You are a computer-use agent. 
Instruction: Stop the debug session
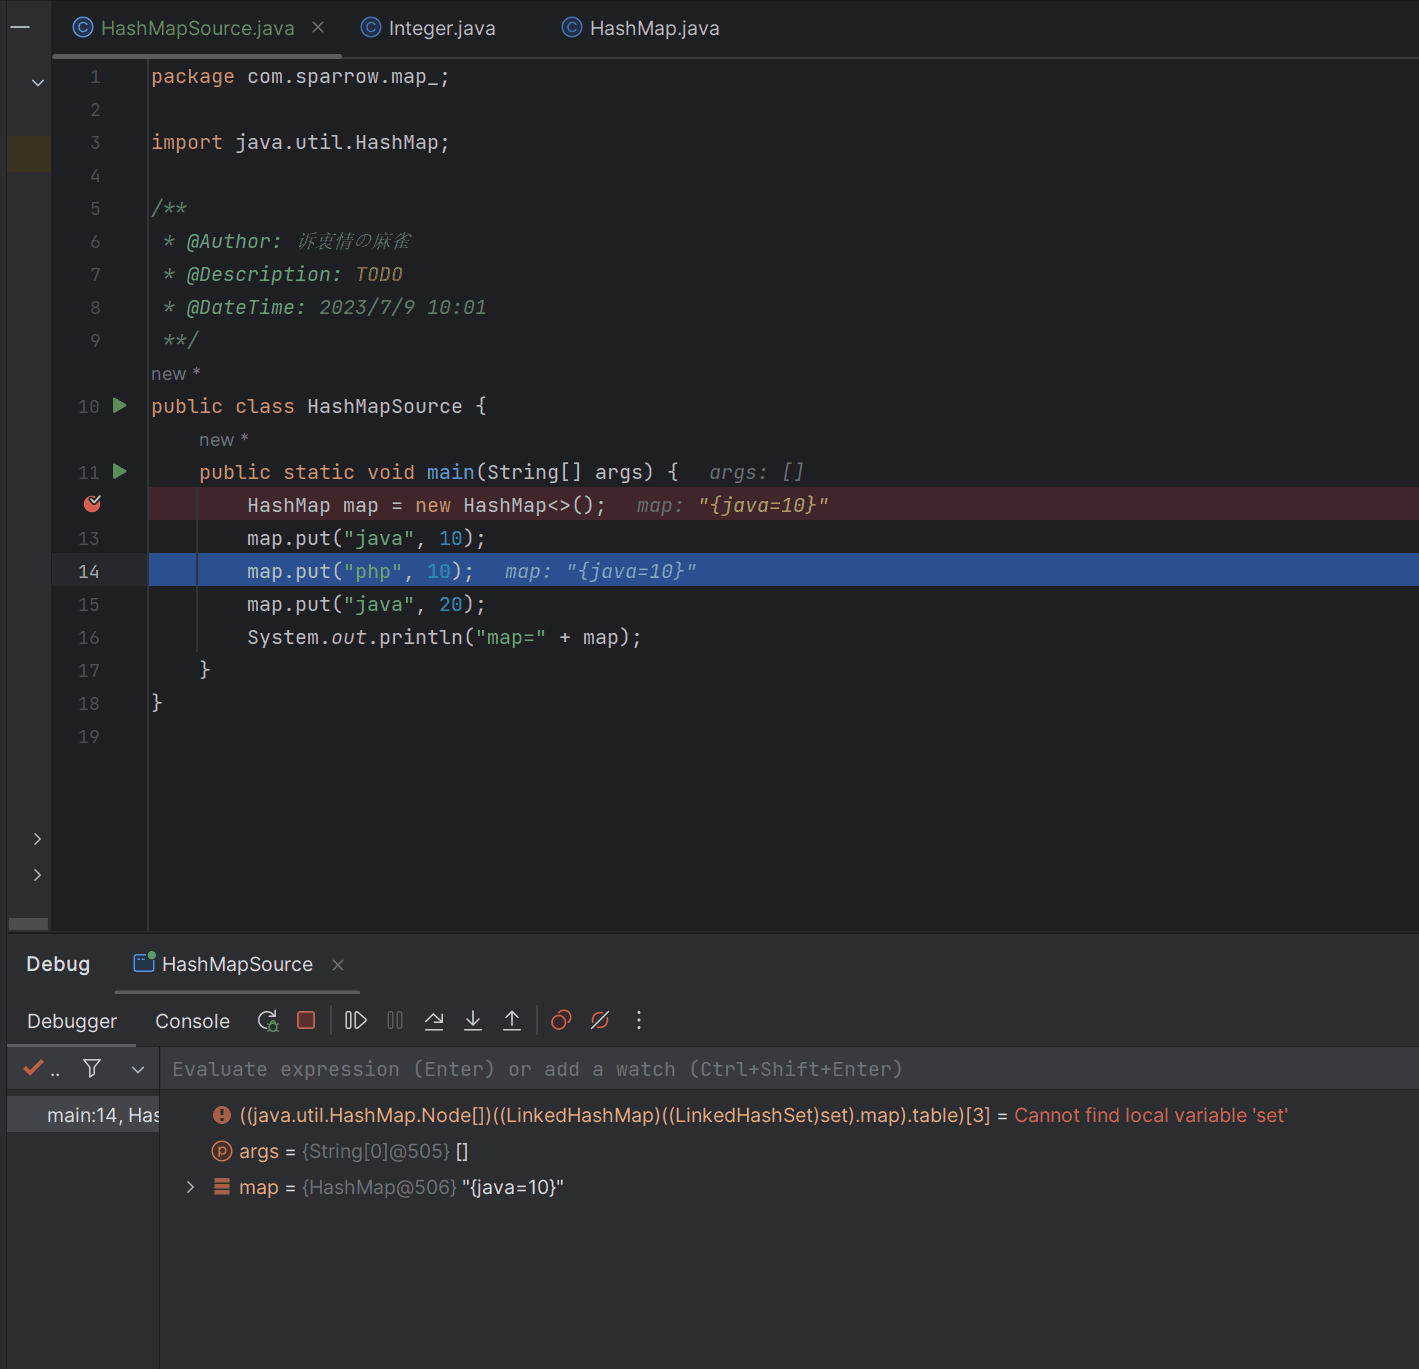(307, 1020)
